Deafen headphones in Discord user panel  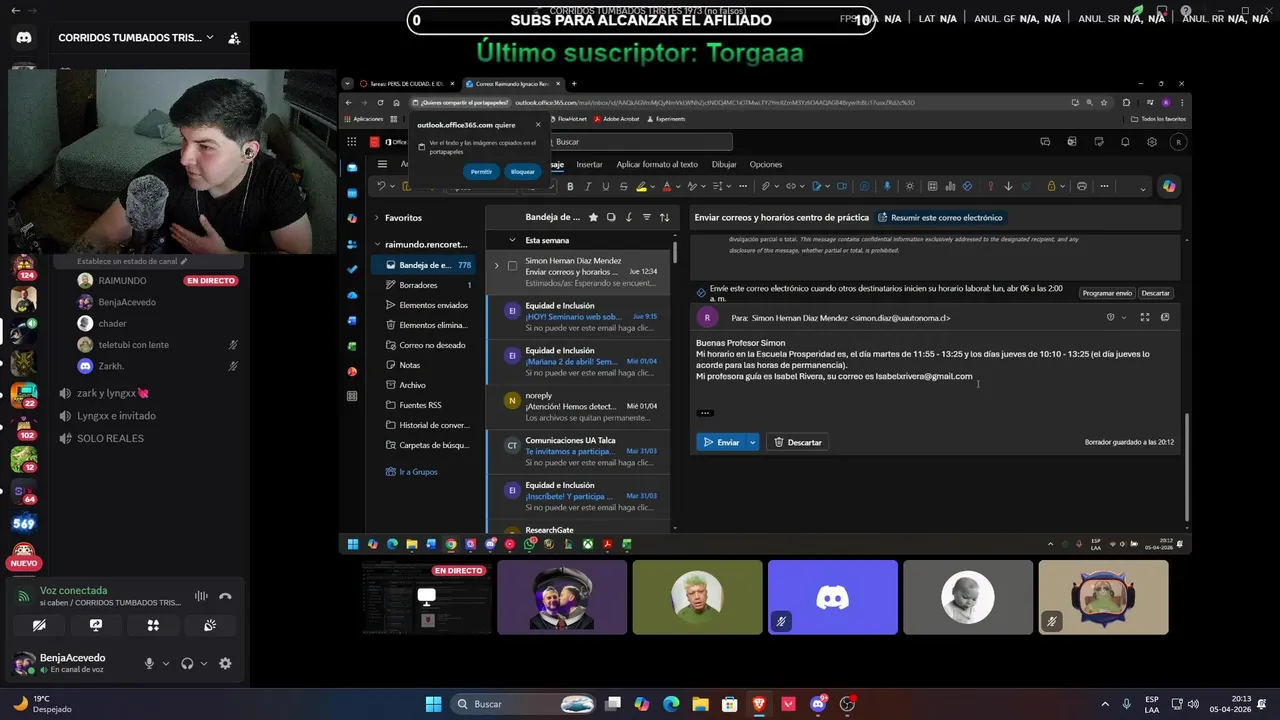click(x=187, y=663)
